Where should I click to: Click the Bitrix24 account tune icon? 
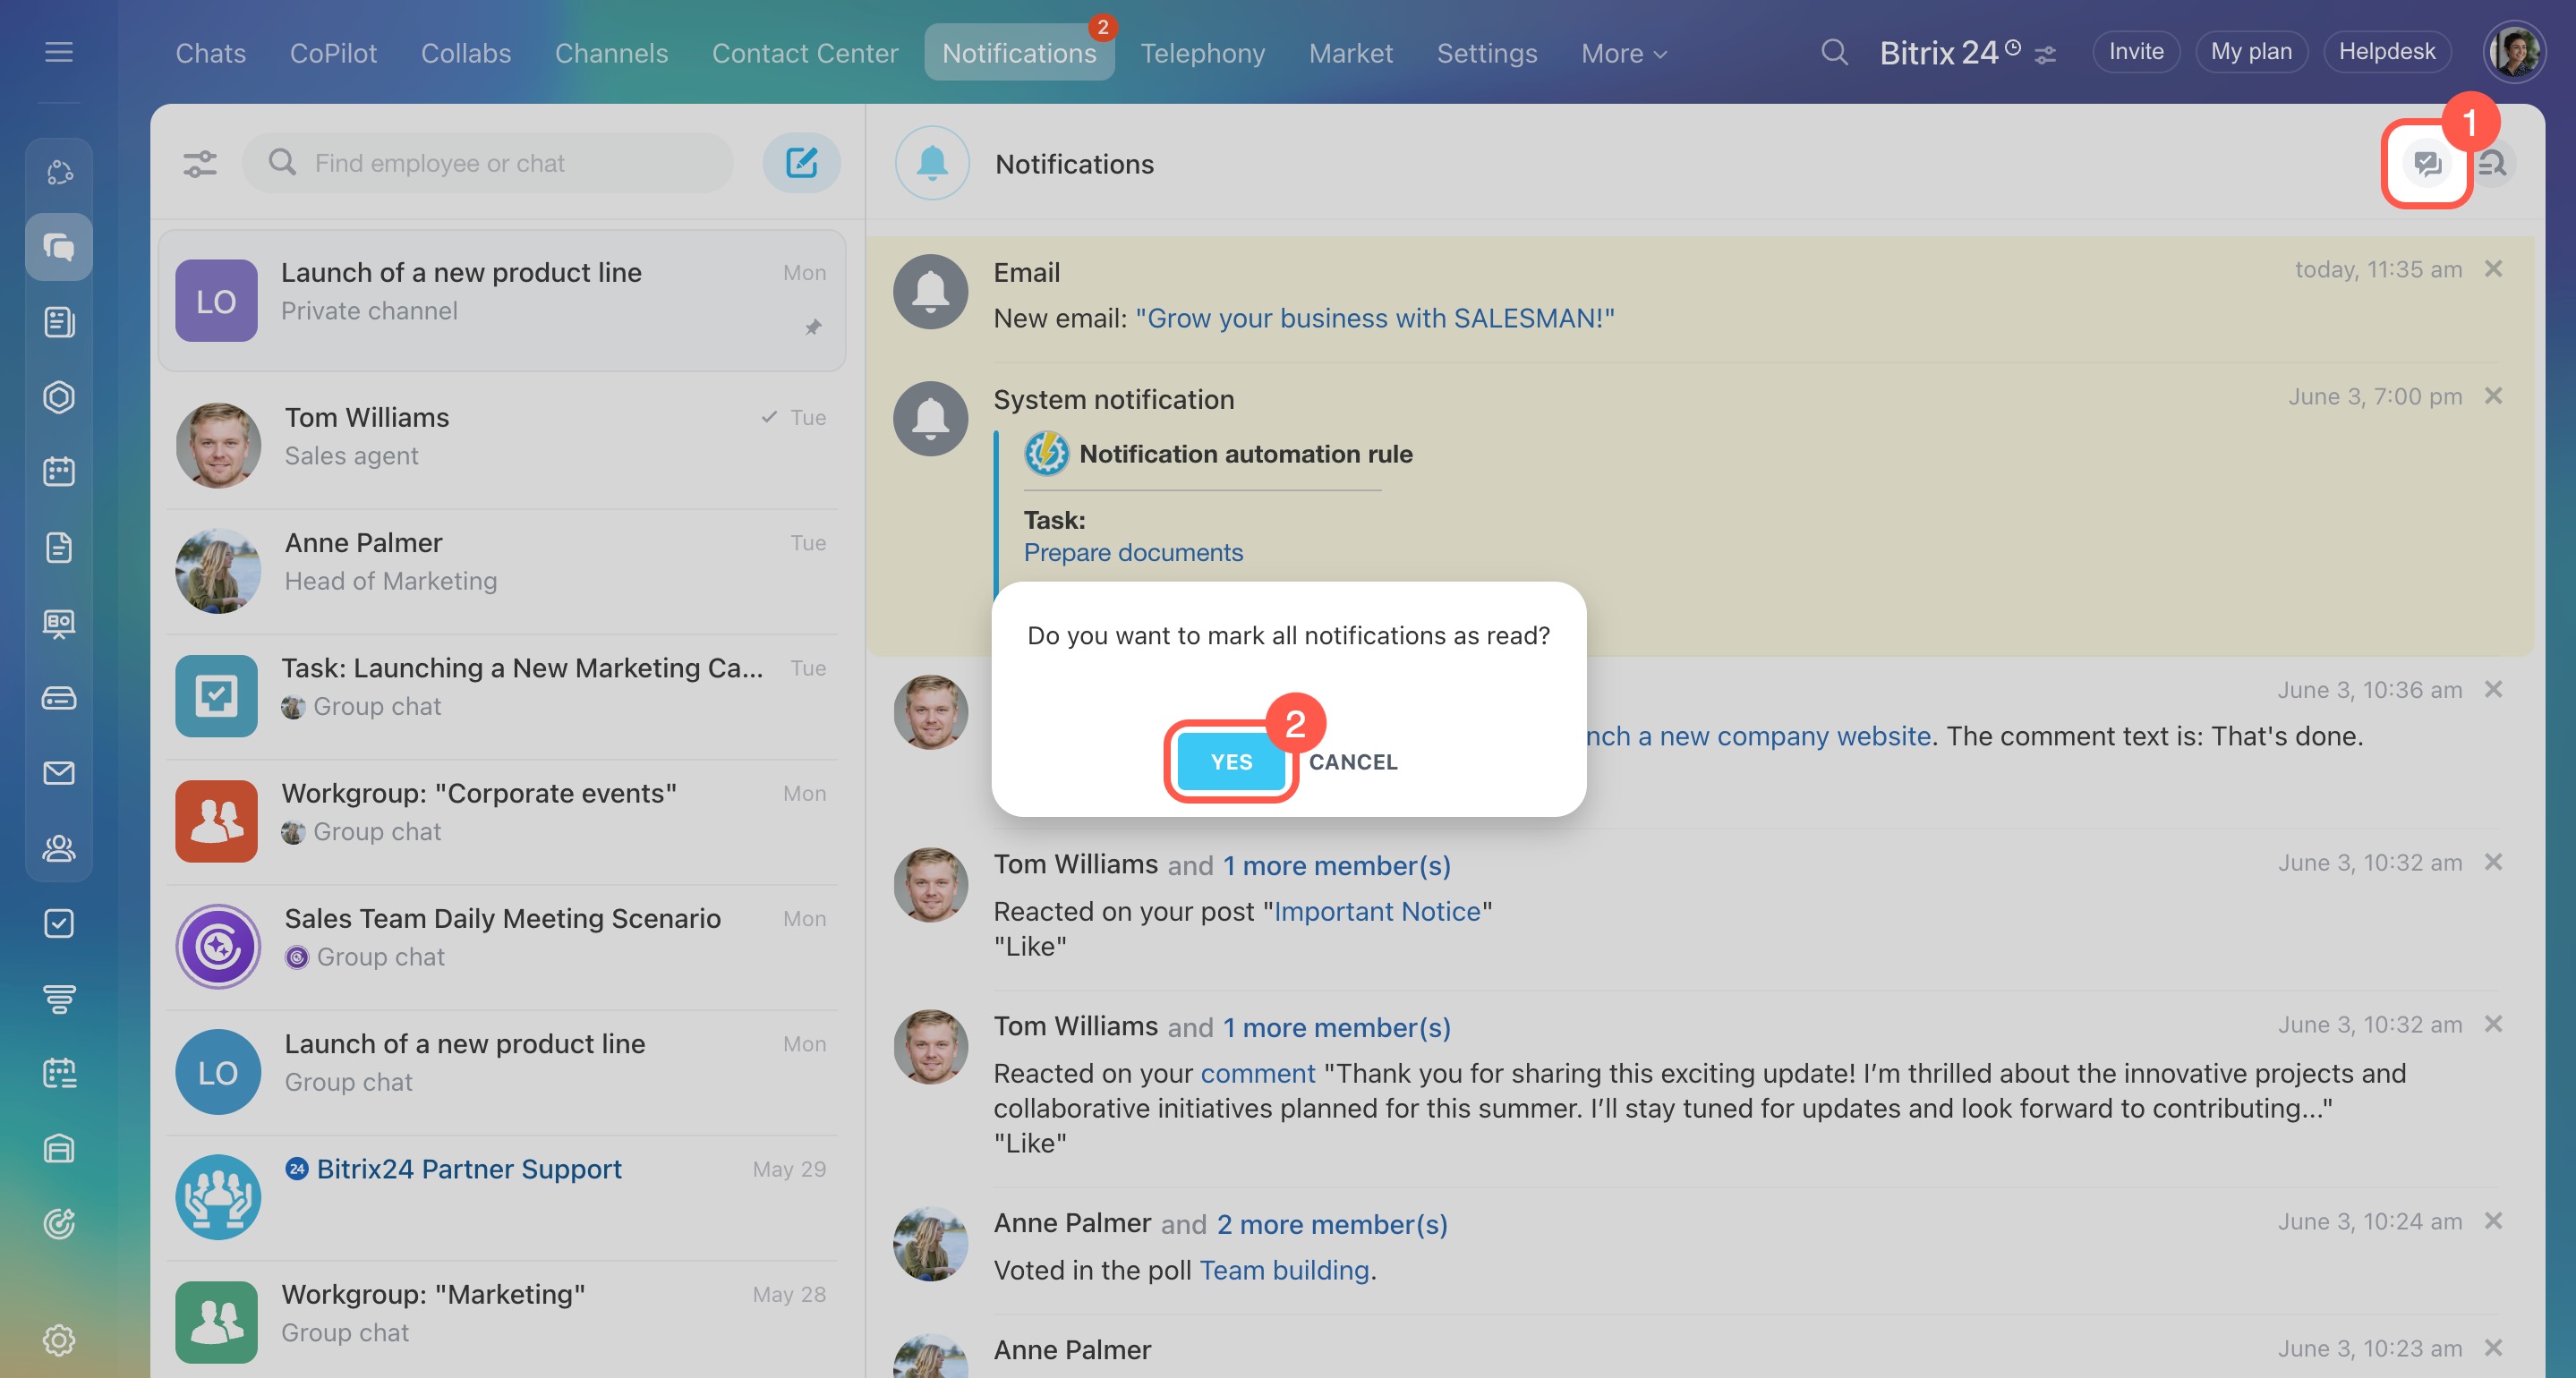[x=2046, y=55]
